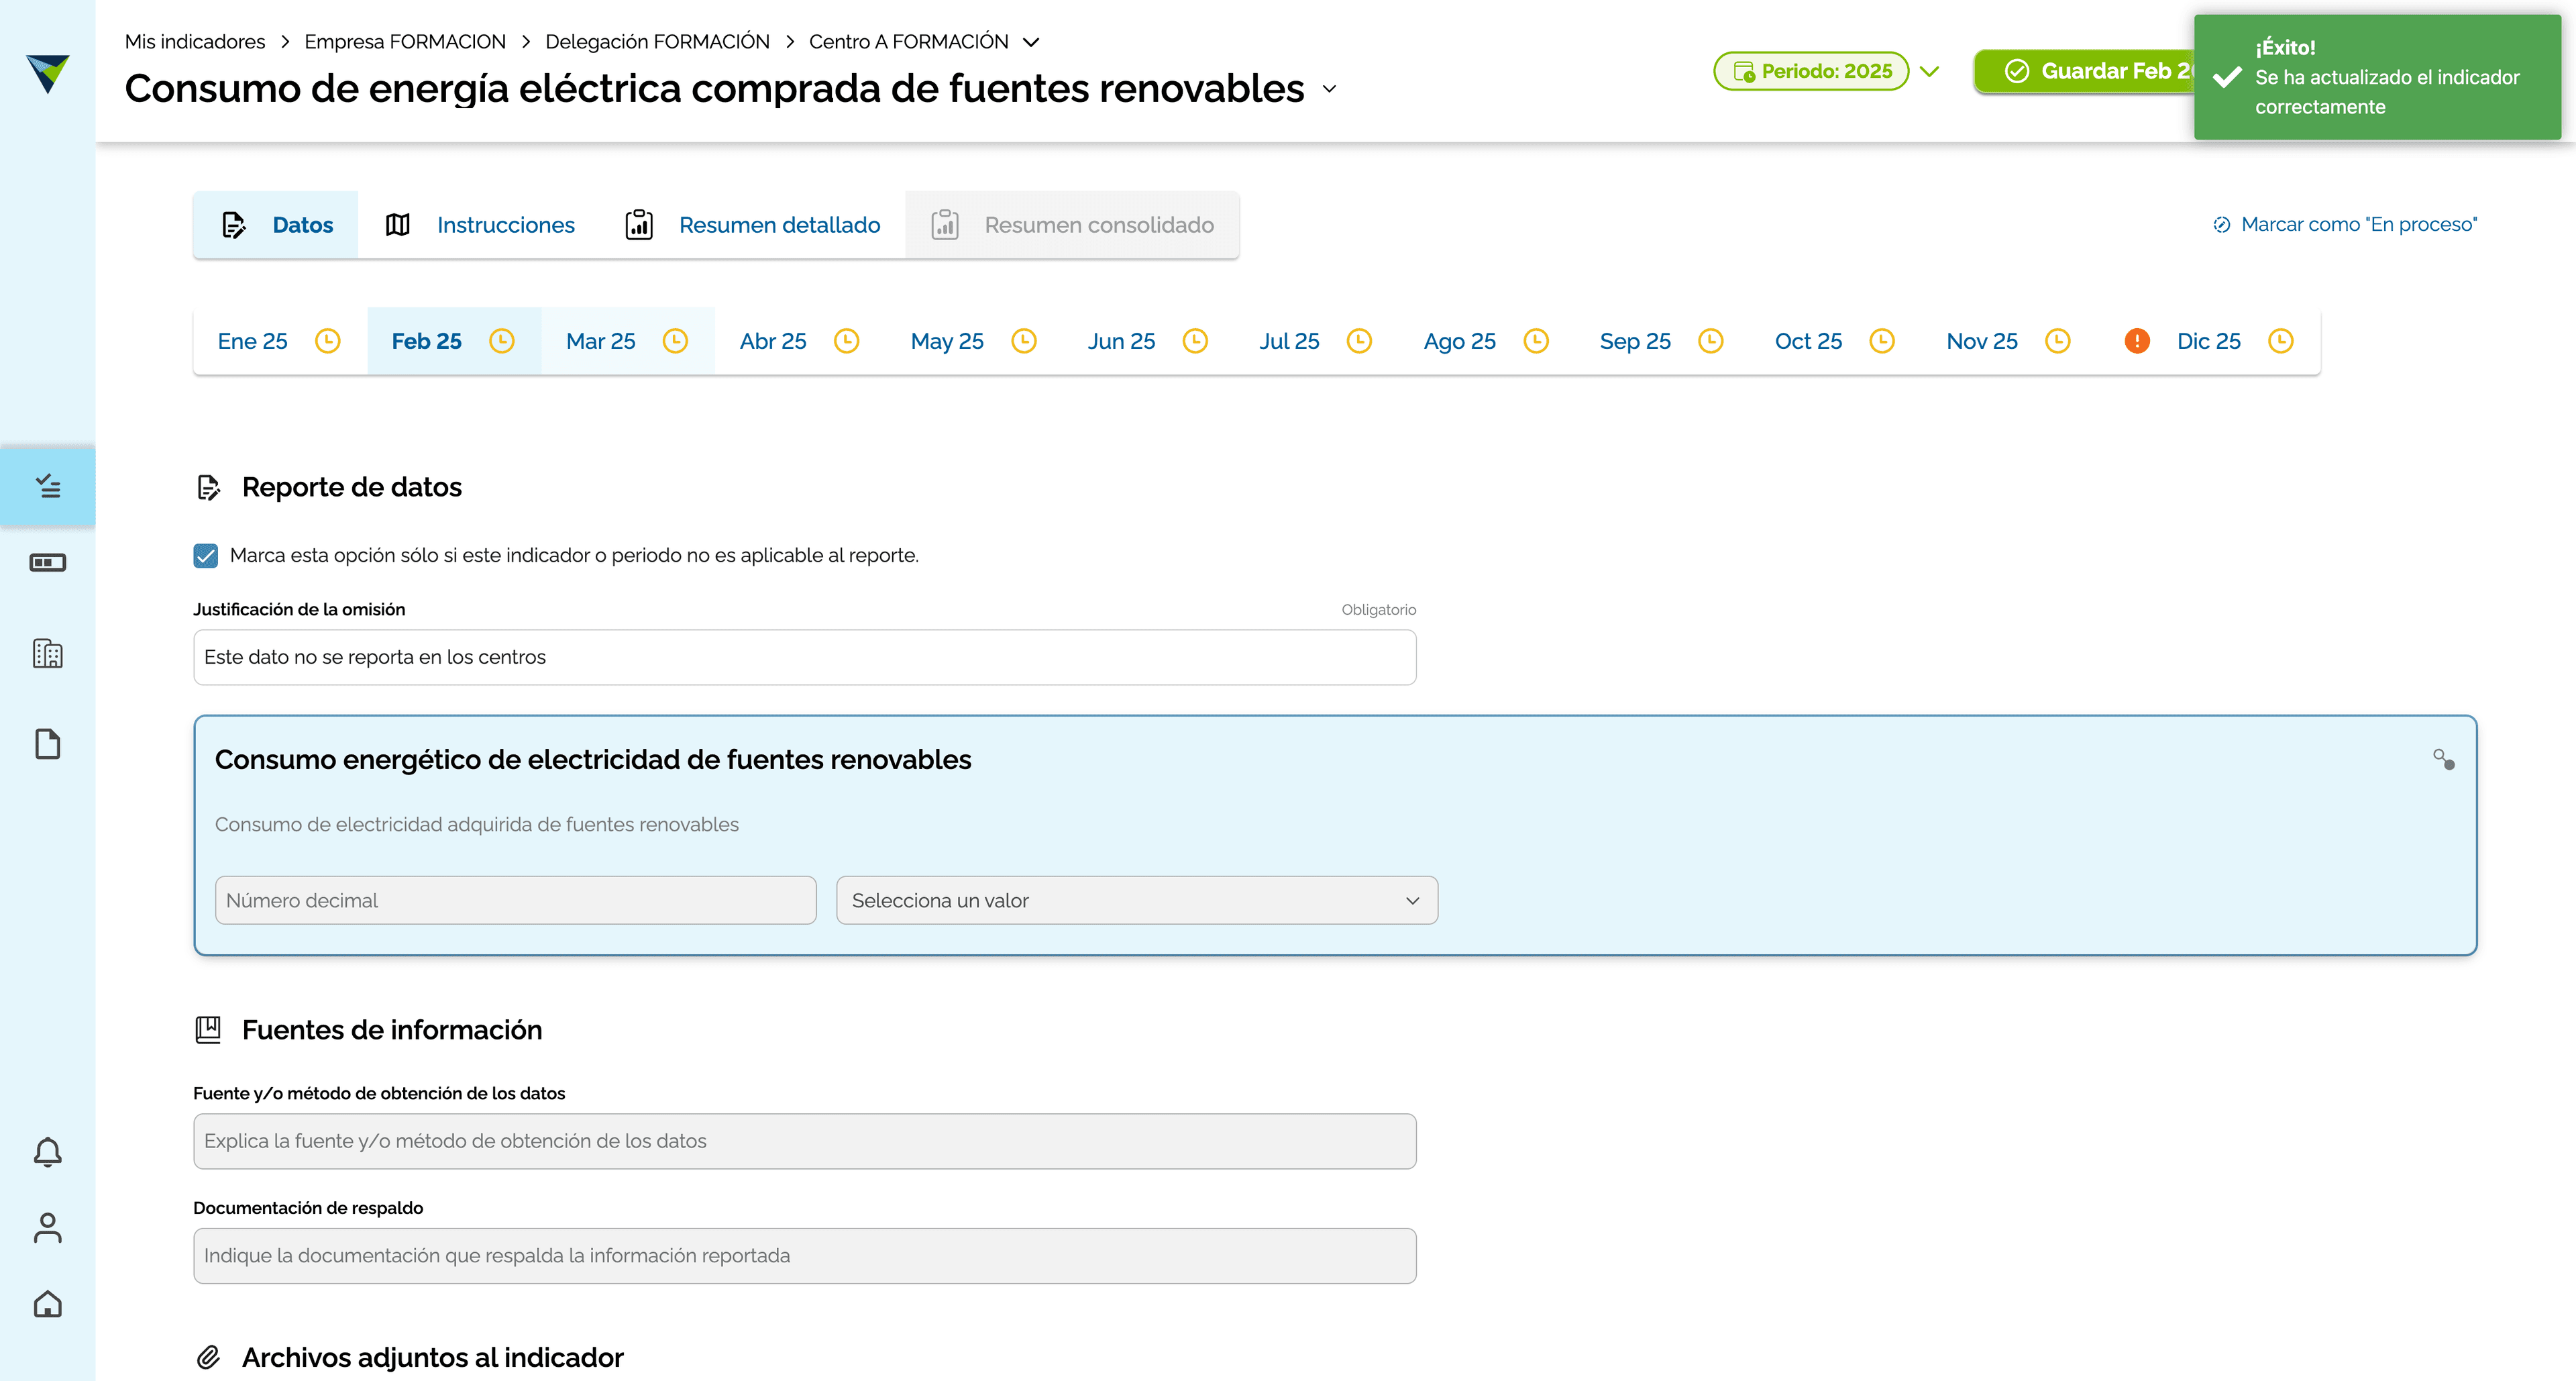Open the progress bar sidebar icon
This screenshot has height=1381, width=2576.
48,563
